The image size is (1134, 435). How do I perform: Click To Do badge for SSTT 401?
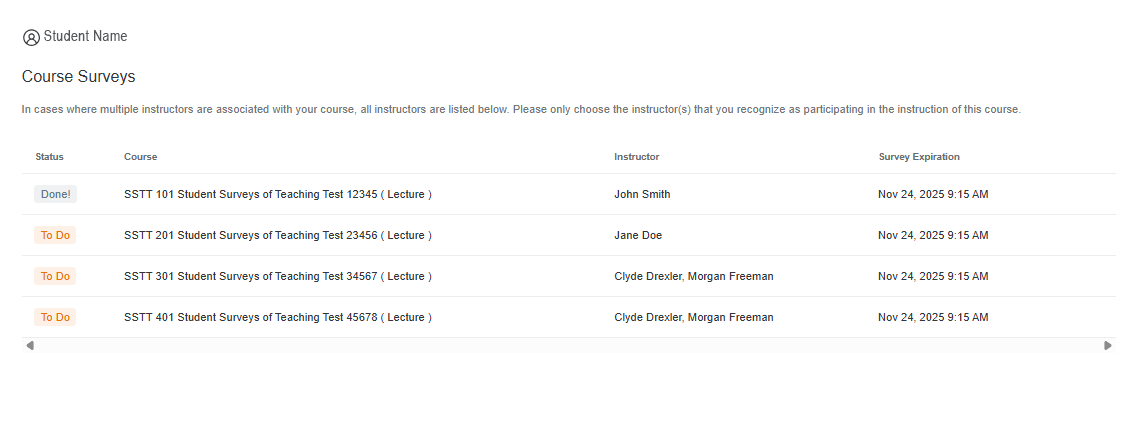click(x=55, y=317)
